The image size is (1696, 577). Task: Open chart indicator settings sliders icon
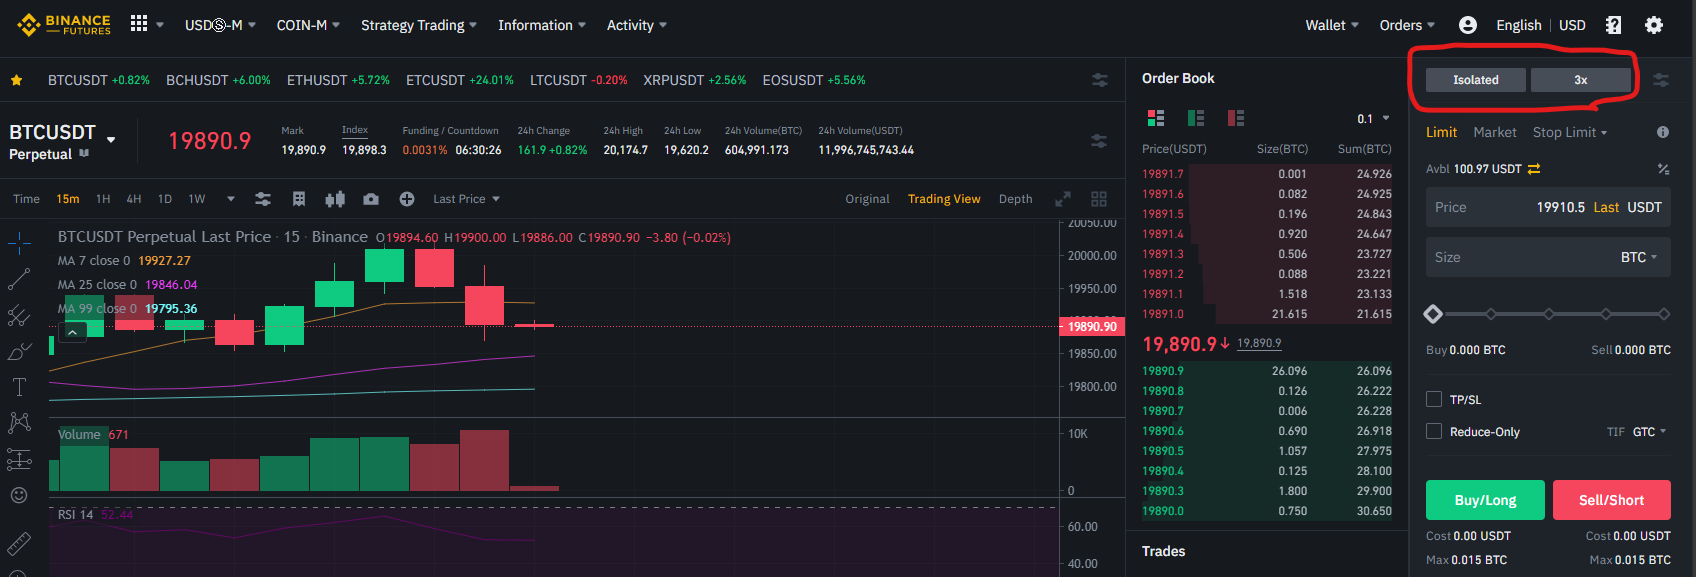(x=263, y=199)
